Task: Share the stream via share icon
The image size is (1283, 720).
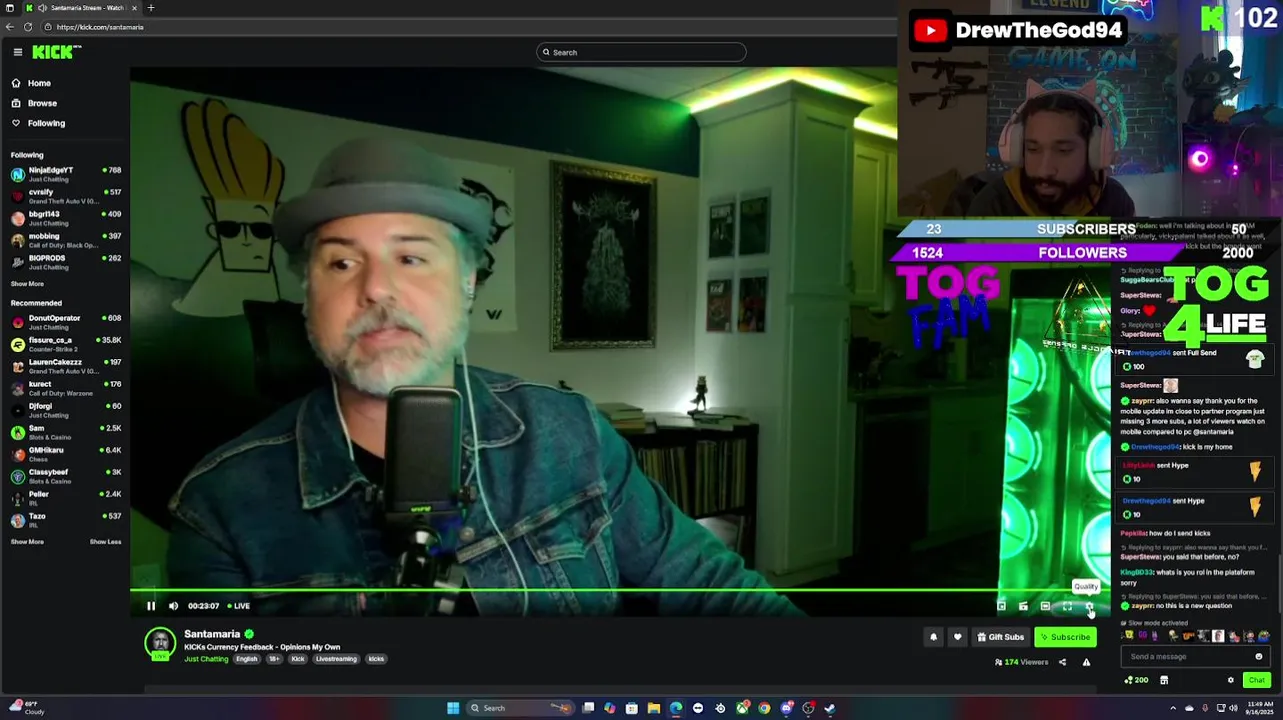Action: coord(1062,662)
